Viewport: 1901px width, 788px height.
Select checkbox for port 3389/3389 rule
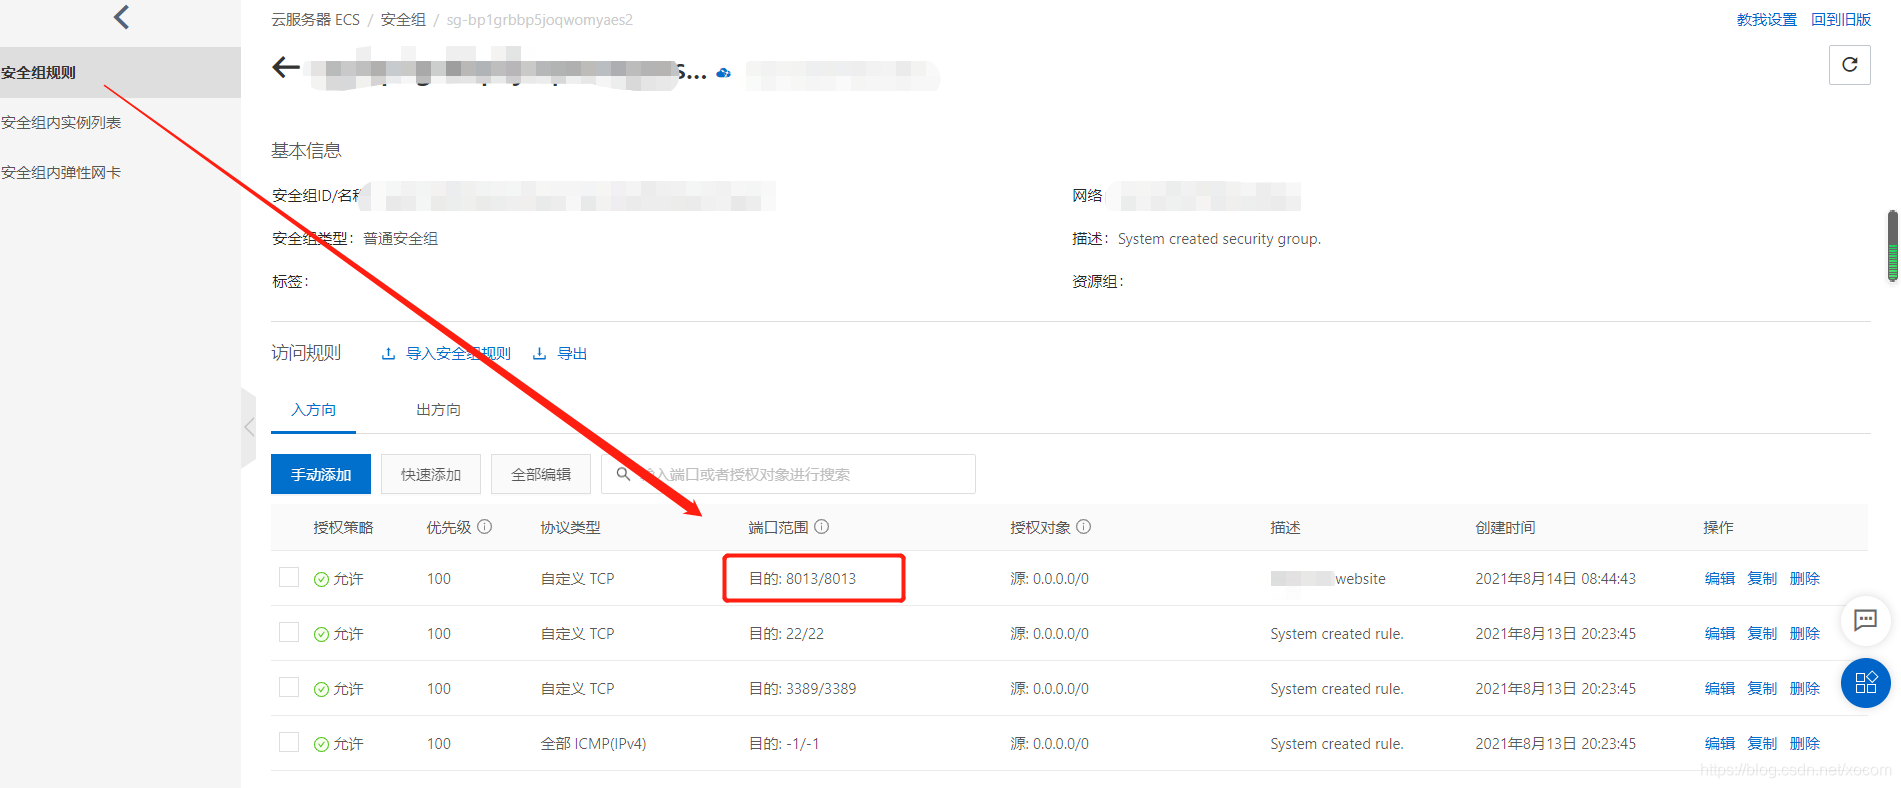tap(289, 687)
